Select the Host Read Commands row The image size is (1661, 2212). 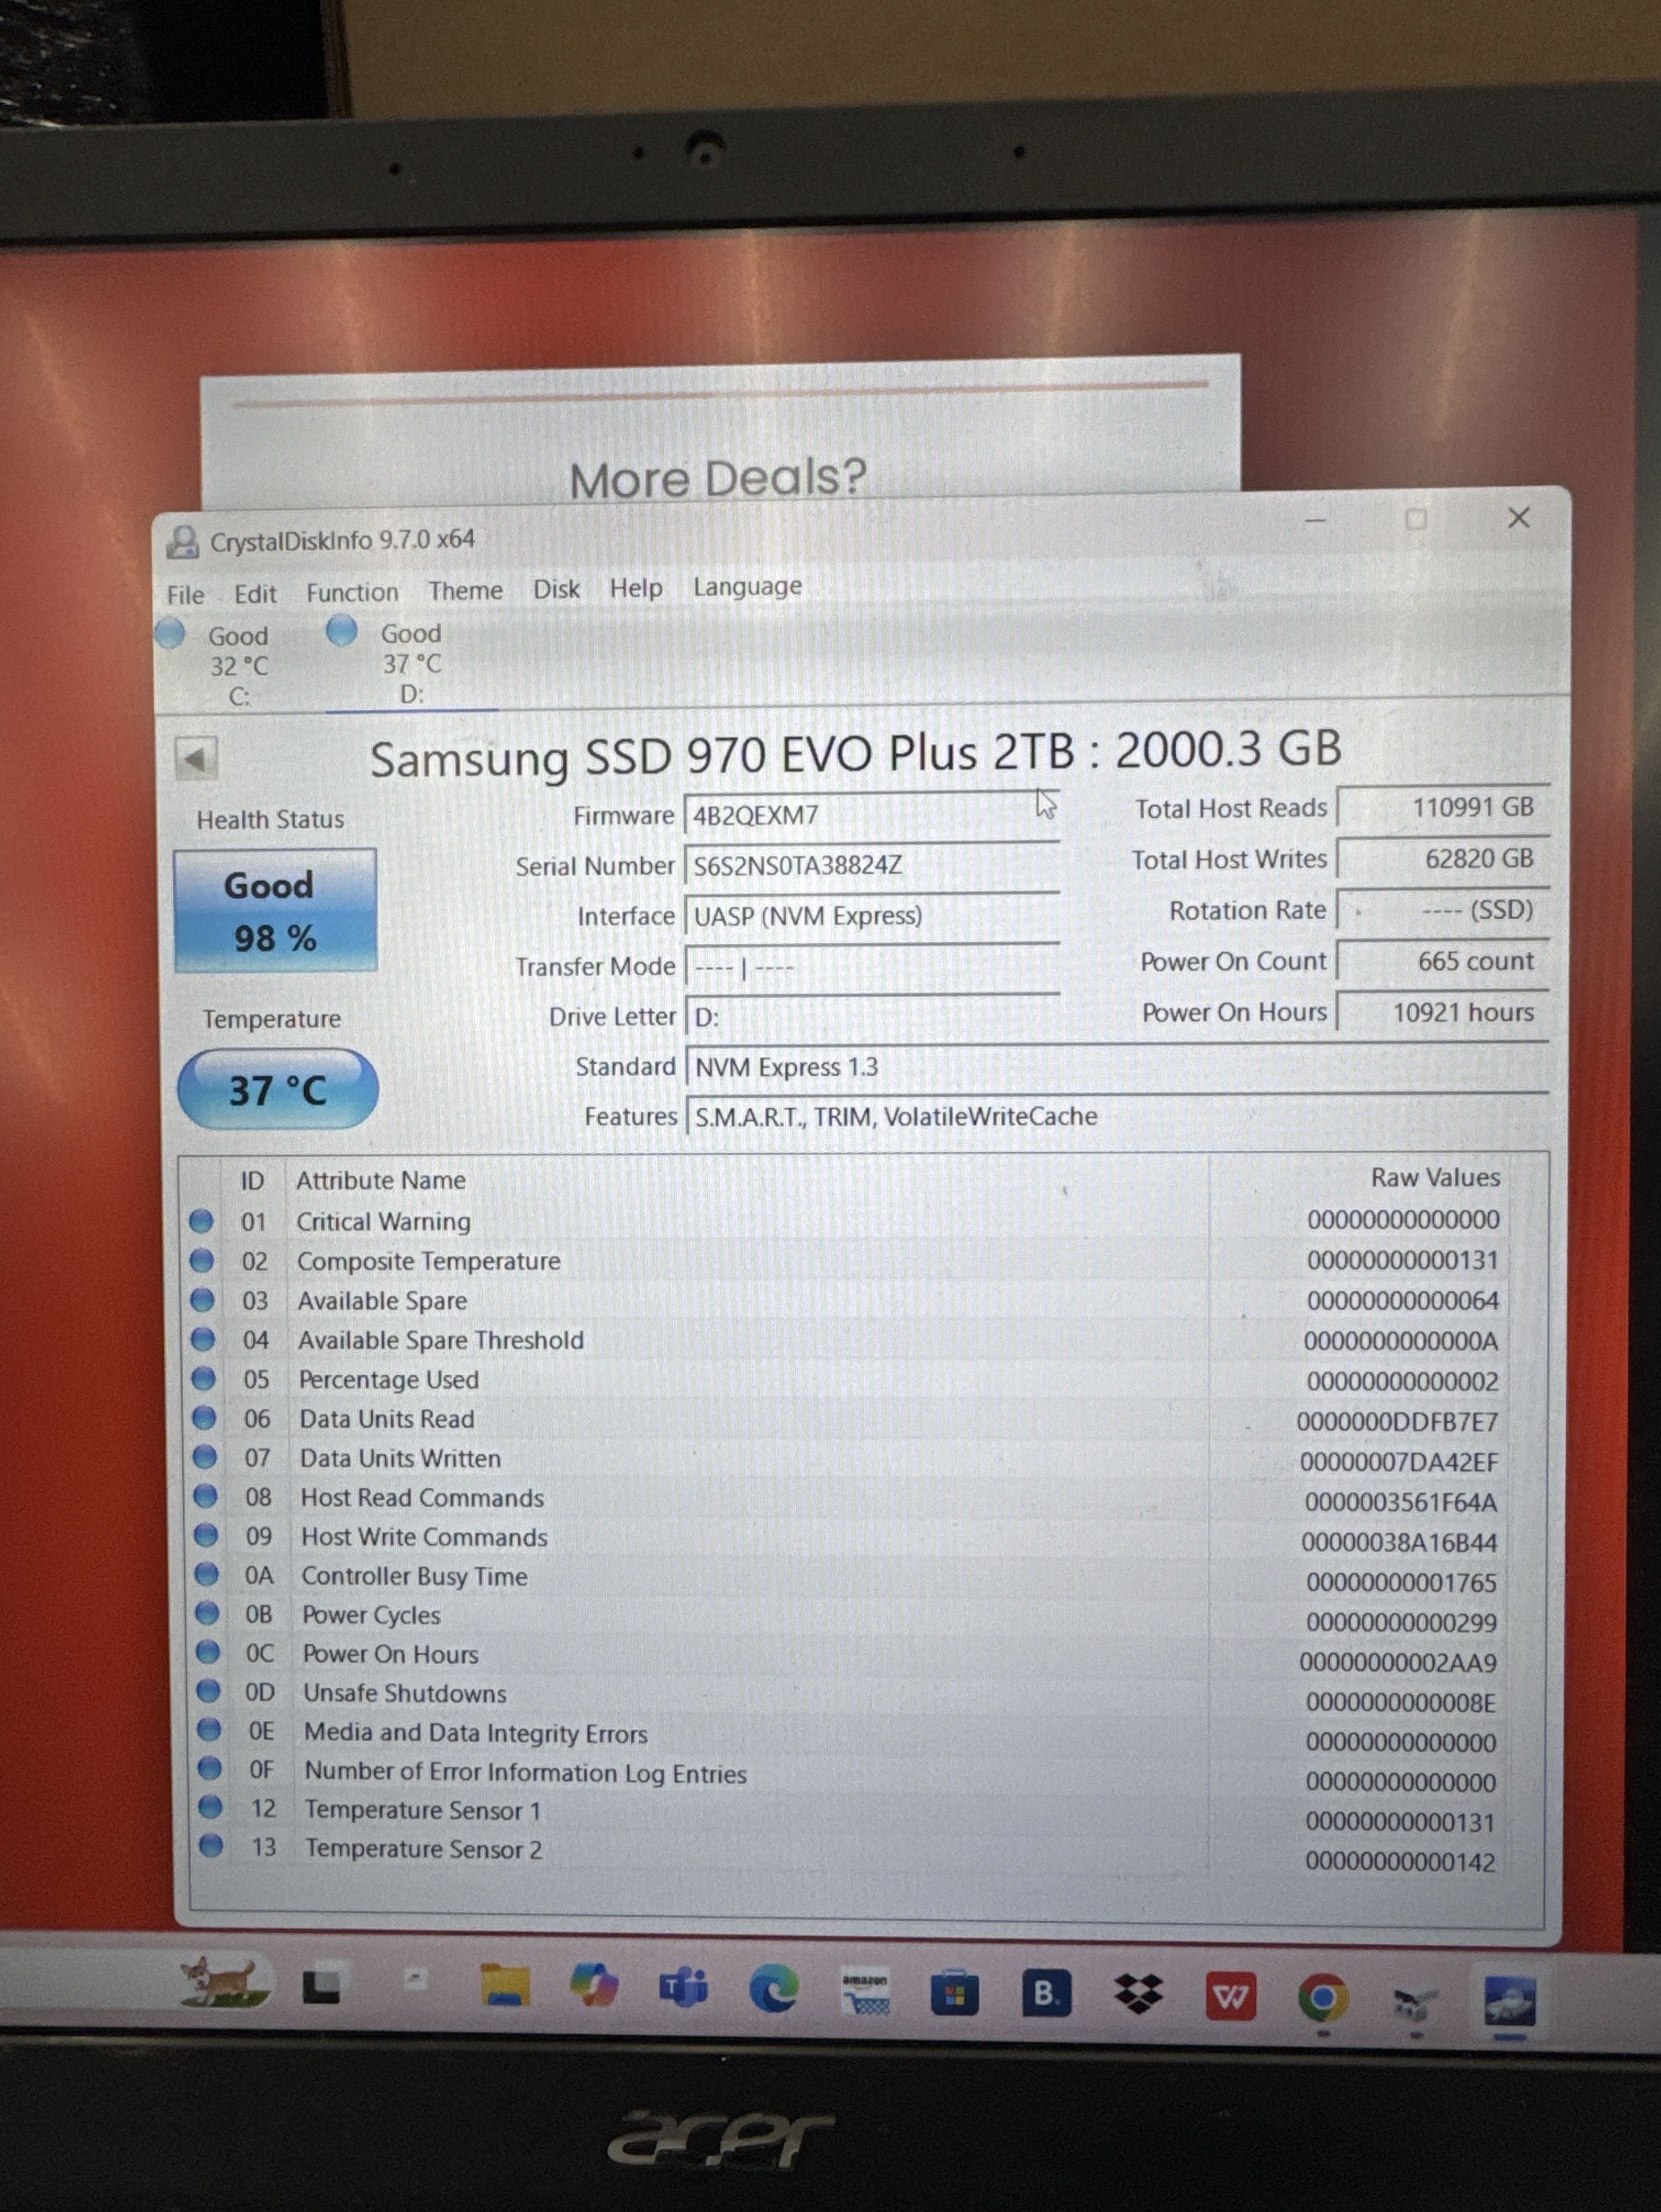845,1499
